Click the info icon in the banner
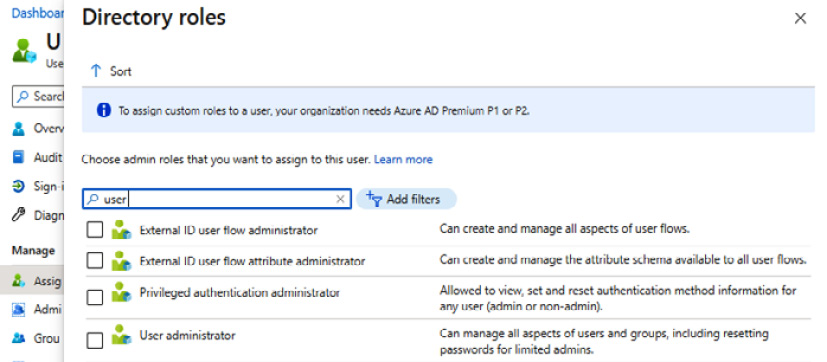The width and height of the screenshot is (827, 362). coord(104,110)
